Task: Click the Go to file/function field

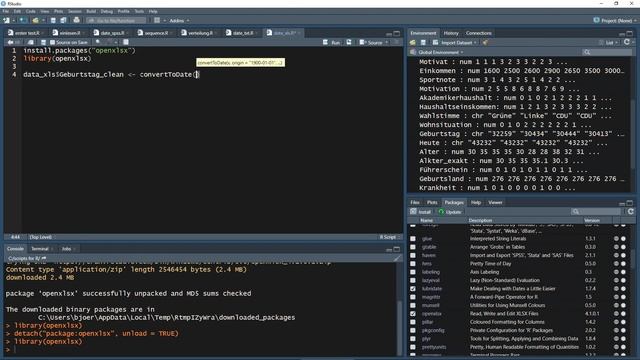Action: [x=116, y=20]
